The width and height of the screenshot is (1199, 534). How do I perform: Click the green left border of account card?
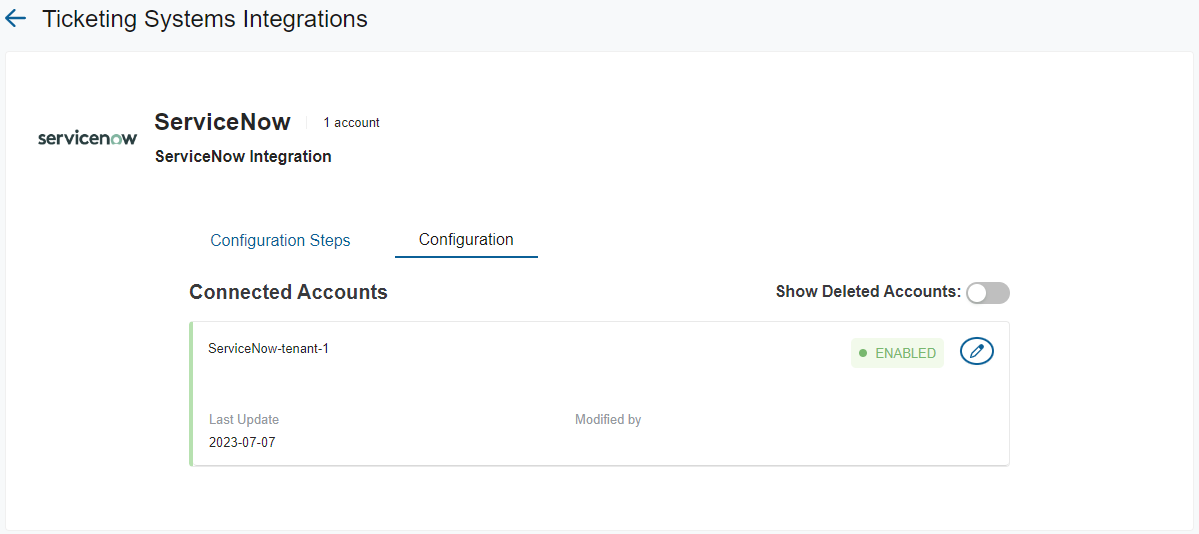point(191,394)
